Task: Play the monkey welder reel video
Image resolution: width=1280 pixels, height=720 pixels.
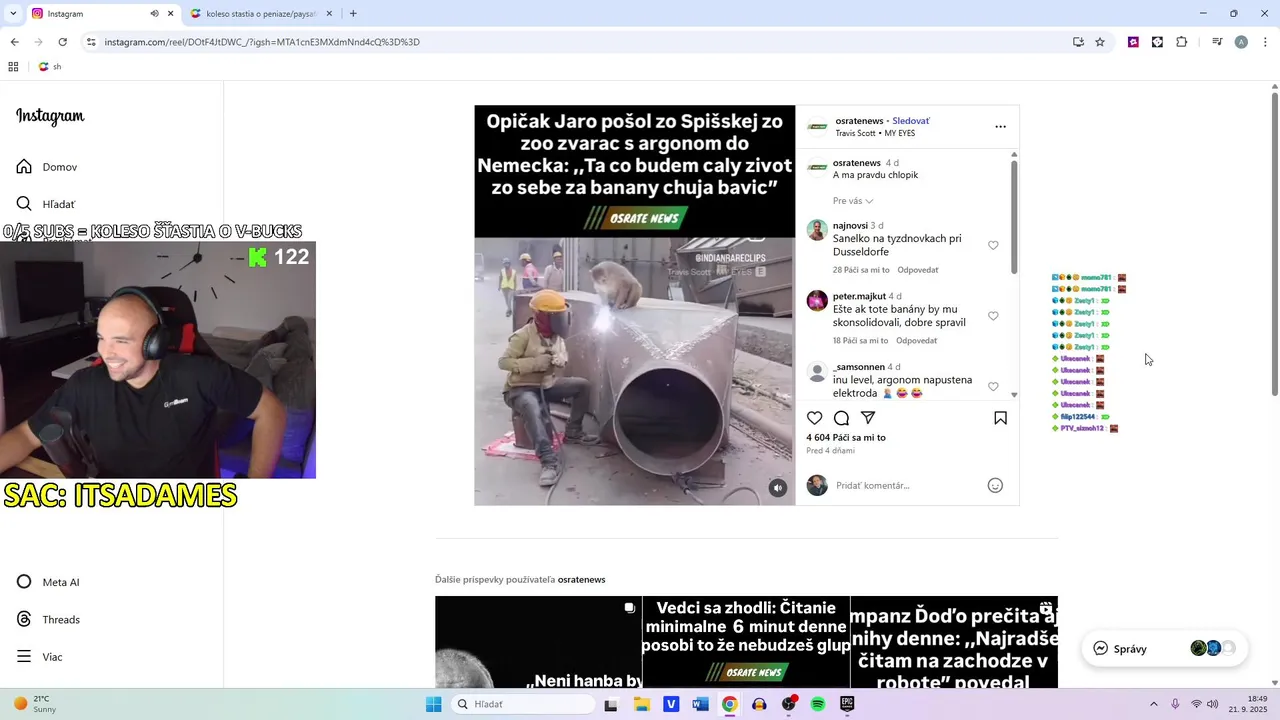Action: pos(635,371)
